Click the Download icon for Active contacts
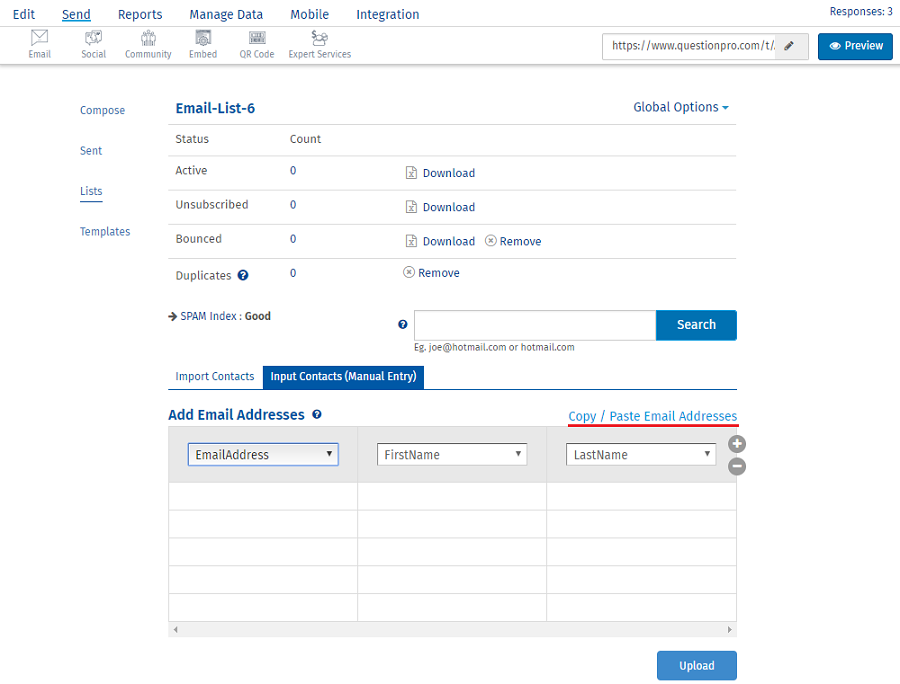 click(x=411, y=172)
